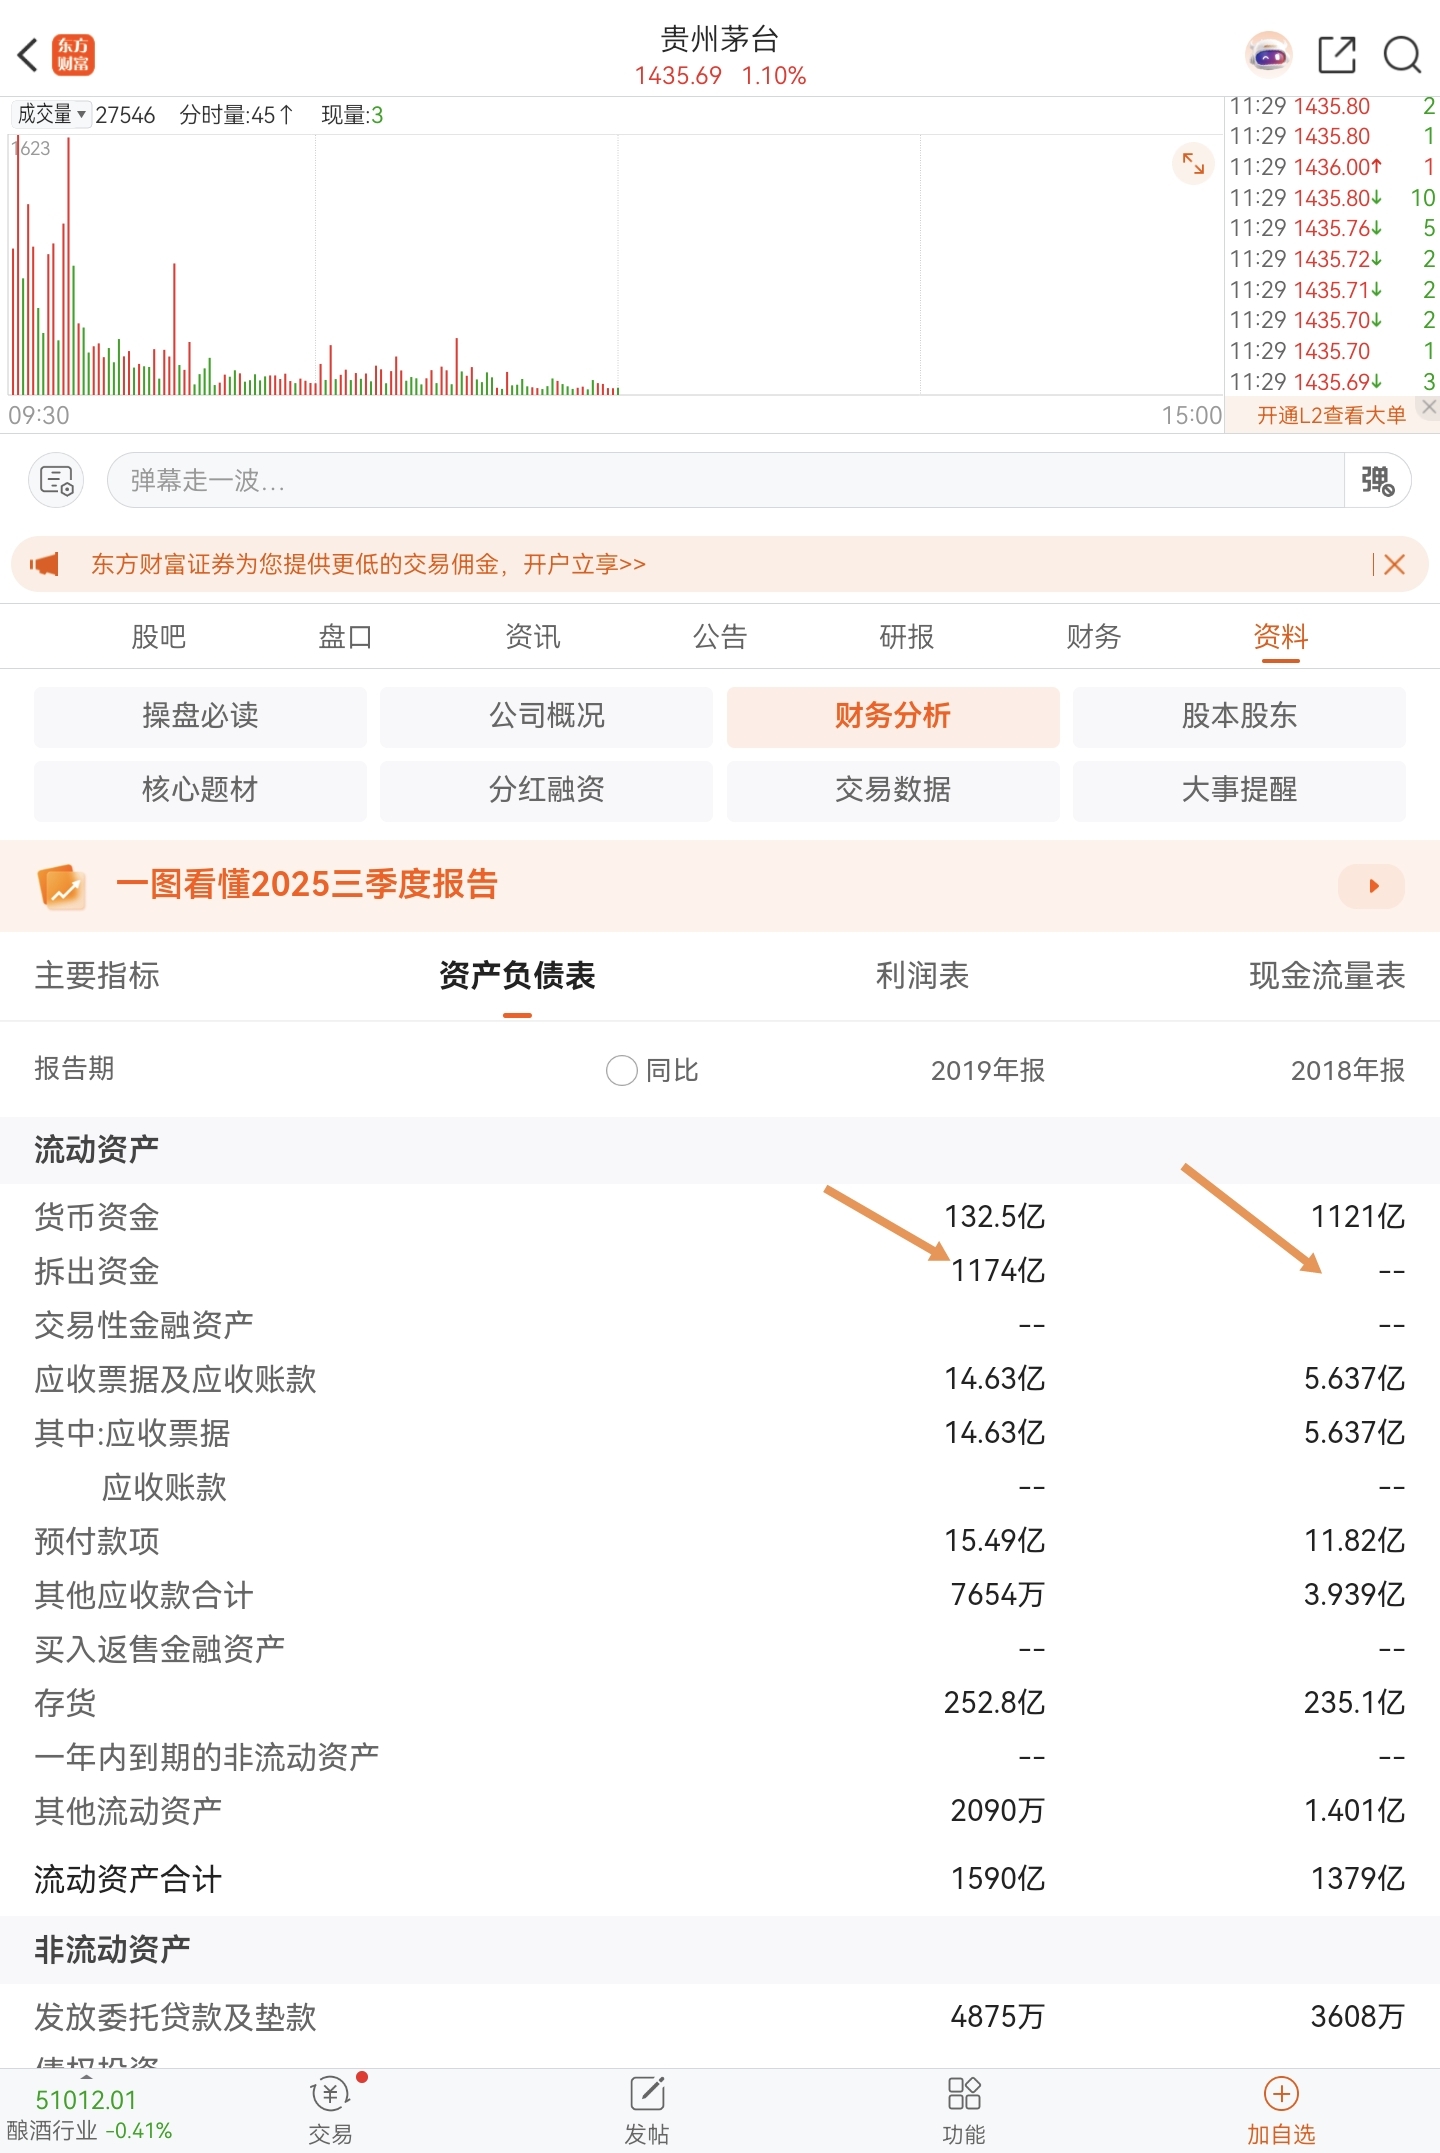Switch to 现金流量表 sub-tab
The width and height of the screenshot is (1440, 2153).
coord(1327,976)
